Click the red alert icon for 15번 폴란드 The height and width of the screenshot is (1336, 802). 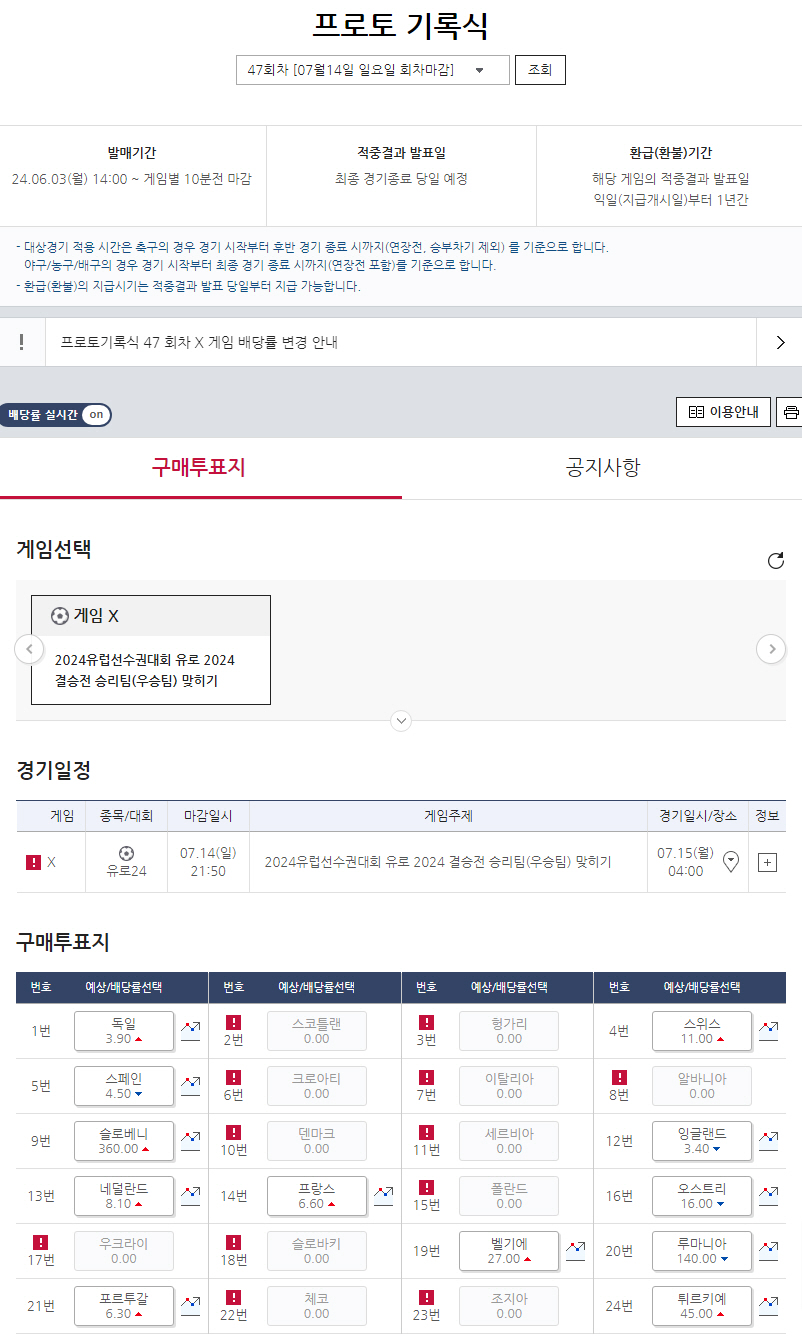point(426,1187)
